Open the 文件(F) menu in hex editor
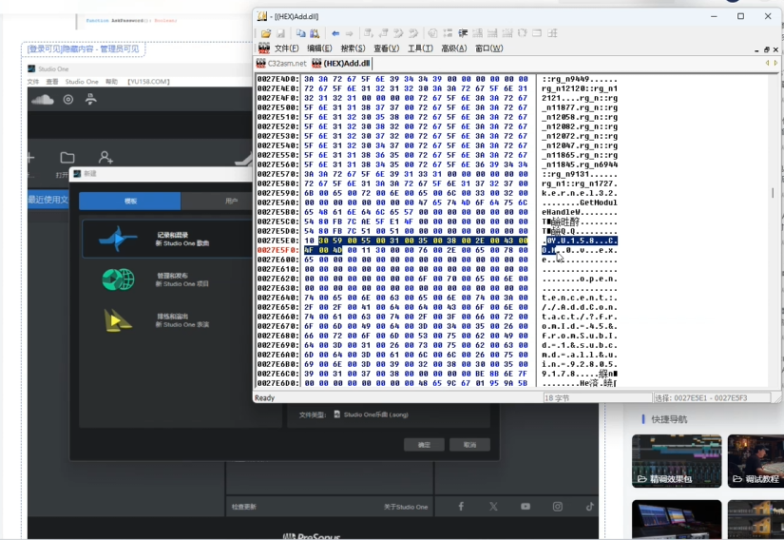The image size is (784, 540). 286,48
